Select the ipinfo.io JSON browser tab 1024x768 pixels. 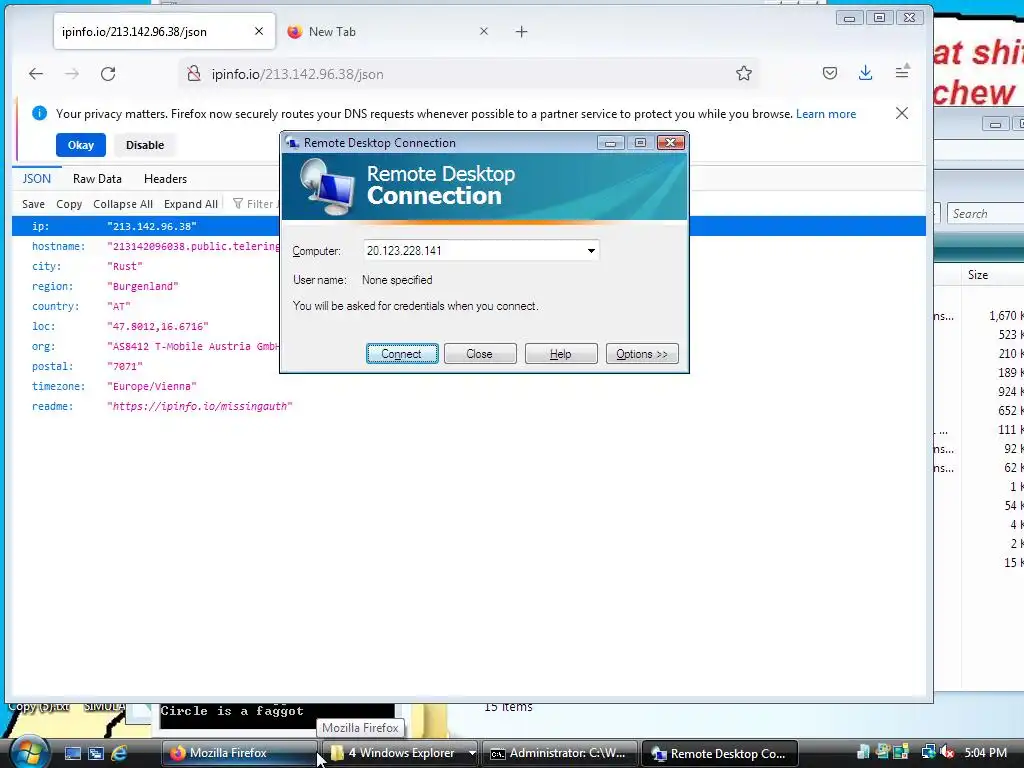[165, 31]
